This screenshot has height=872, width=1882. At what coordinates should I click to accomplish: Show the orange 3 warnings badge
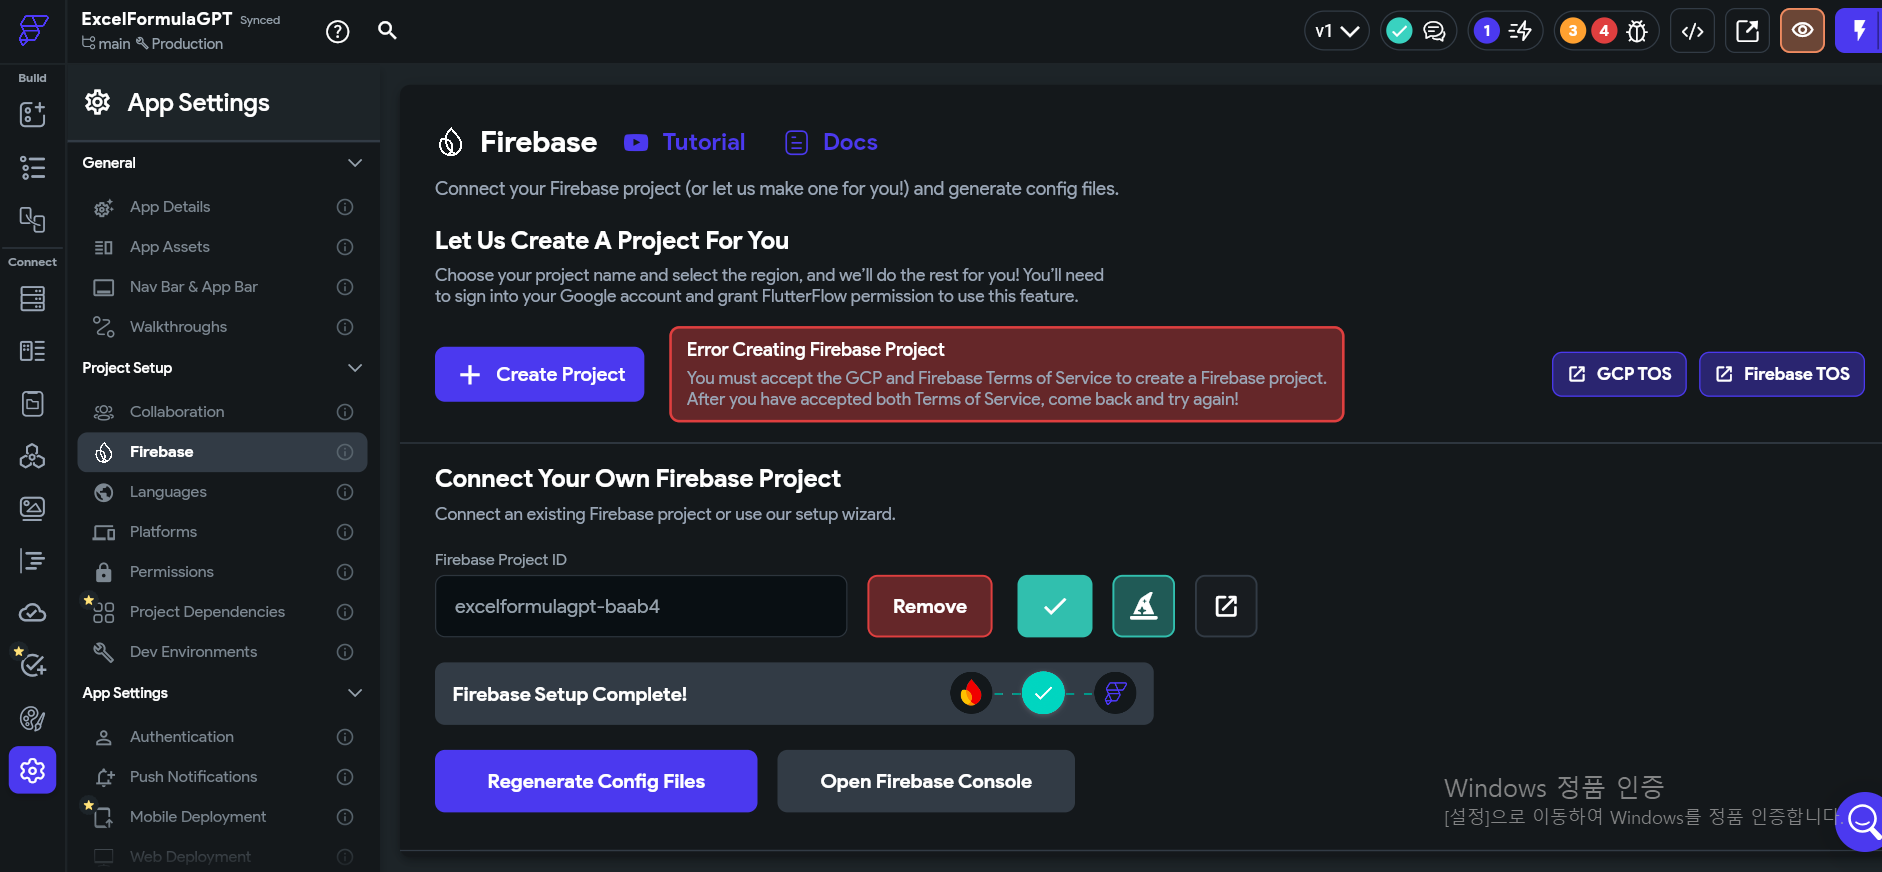(1573, 31)
